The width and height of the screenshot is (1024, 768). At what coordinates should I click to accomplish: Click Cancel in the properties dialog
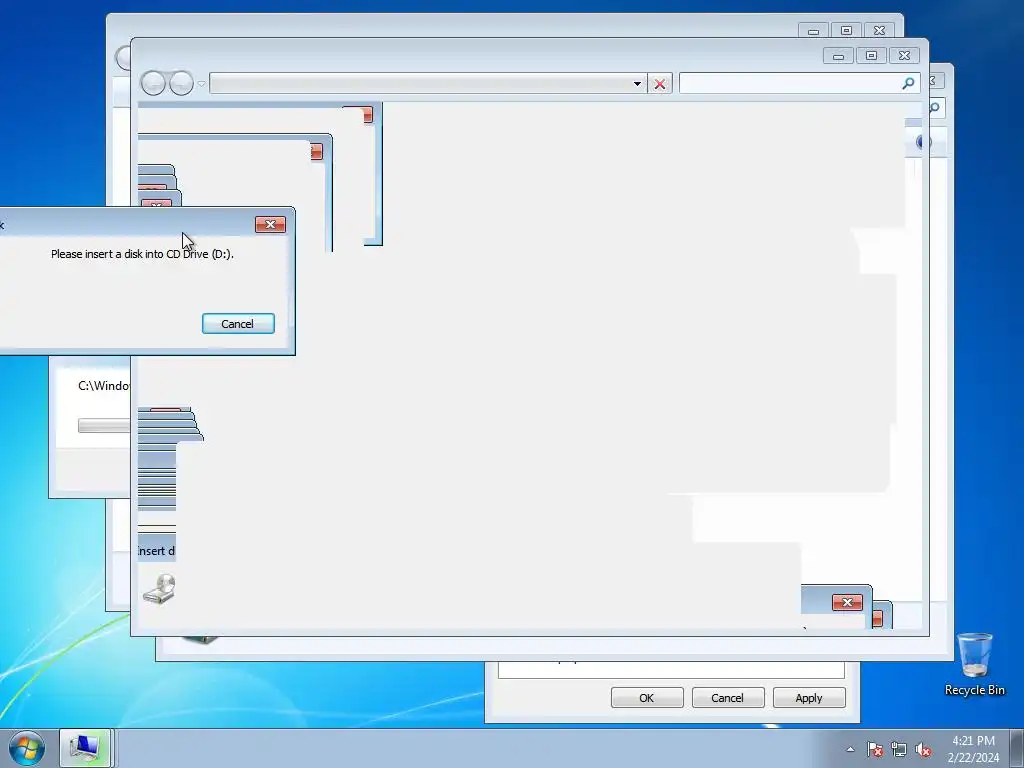[727, 697]
